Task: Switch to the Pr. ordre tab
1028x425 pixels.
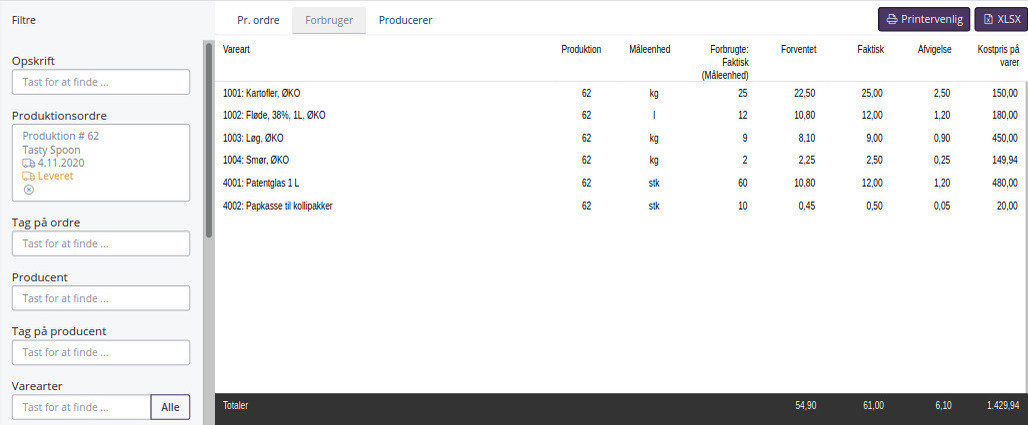Action: click(x=258, y=20)
